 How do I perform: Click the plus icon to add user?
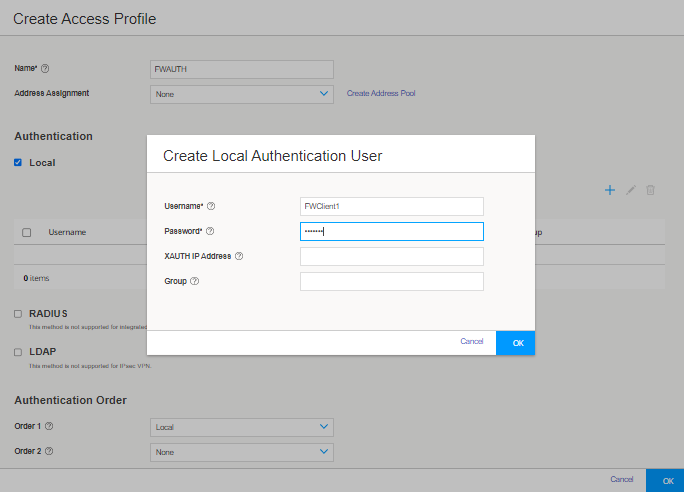pos(610,190)
